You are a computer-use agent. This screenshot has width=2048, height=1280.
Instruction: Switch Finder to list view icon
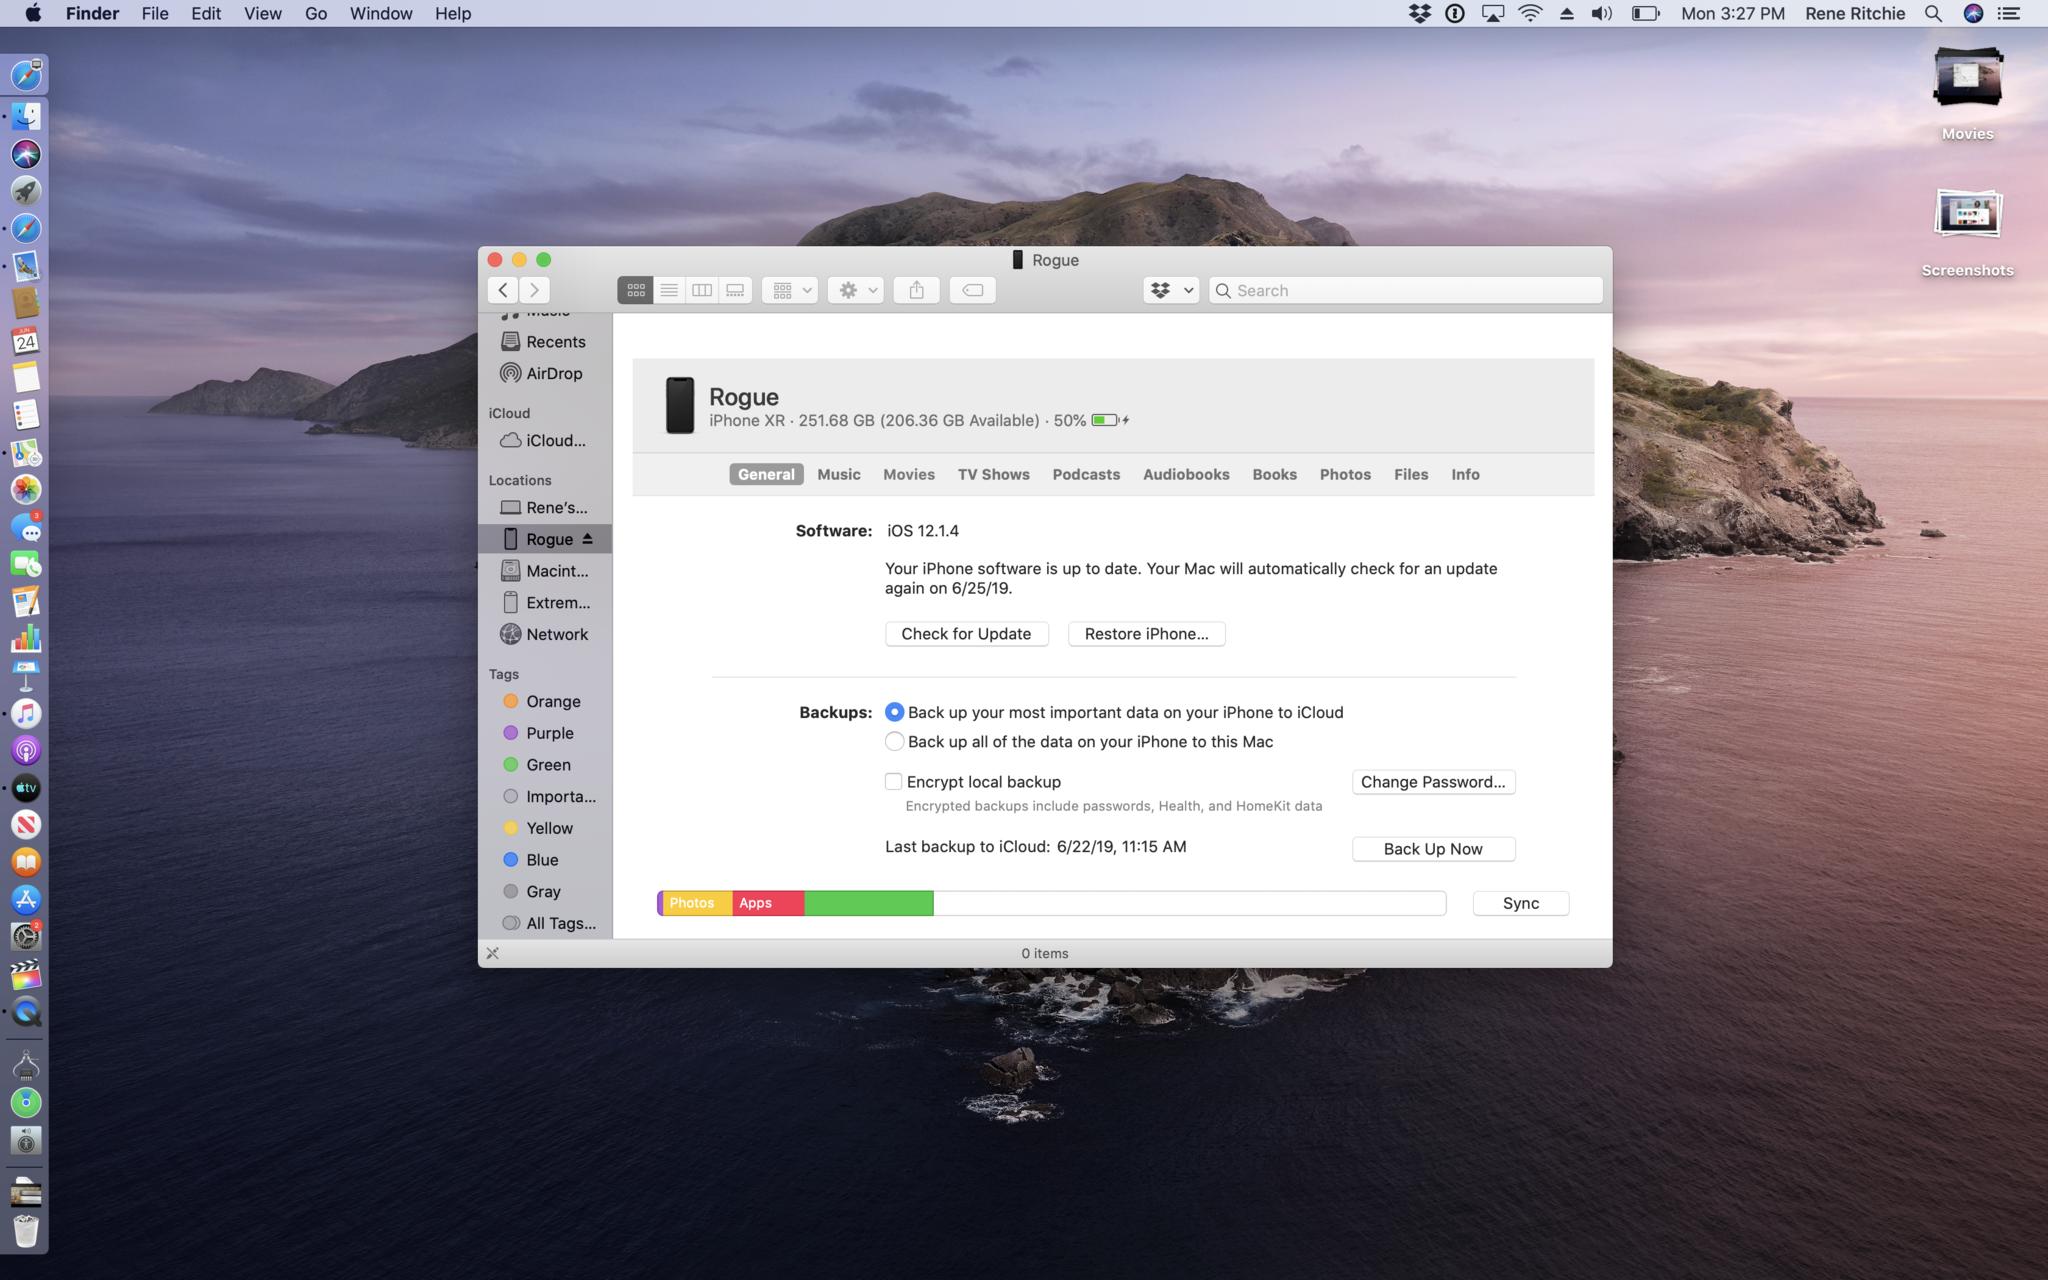coord(669,290)
